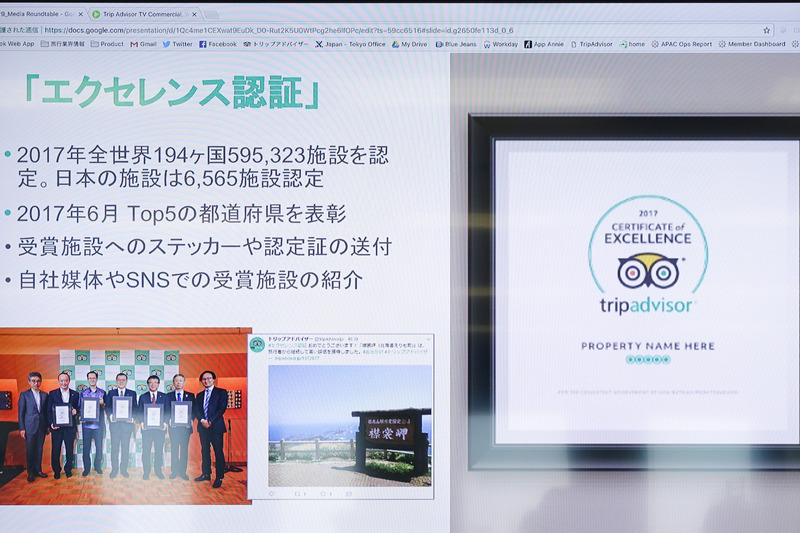Open the home bookmark
The width and height of the screenshot is (800, 533).
632,44
